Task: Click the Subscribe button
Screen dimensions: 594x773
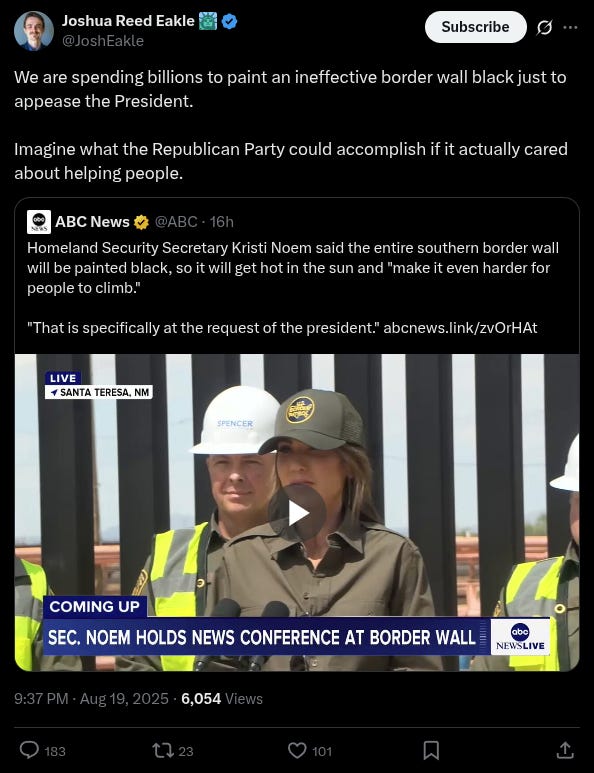Action: coord(475,27)
